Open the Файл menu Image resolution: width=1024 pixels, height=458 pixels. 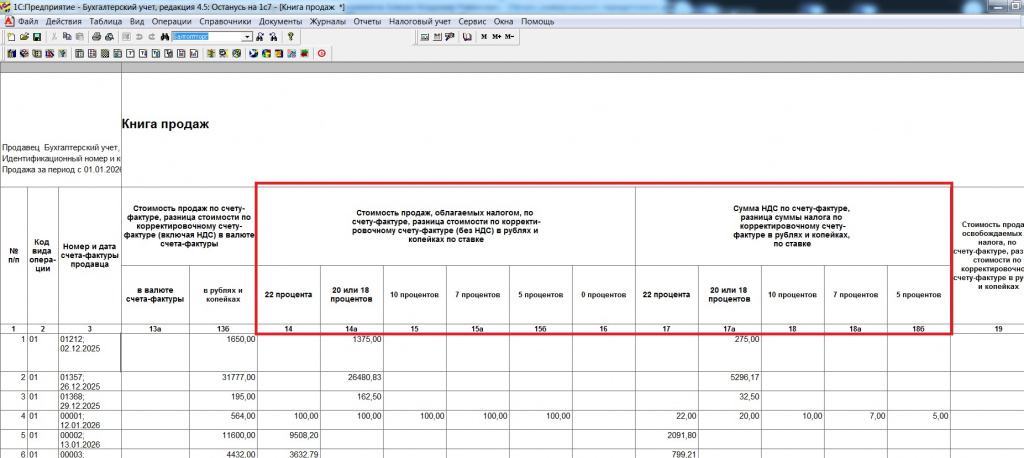pyautogui.click(x=28, y=22)
